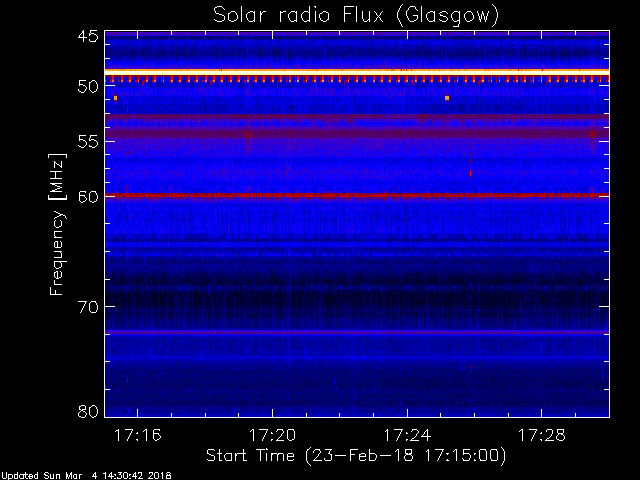Click the yellow spot near the spectrogram's left edge
Viewport: 640px width, 480px height.
(116, 98)
